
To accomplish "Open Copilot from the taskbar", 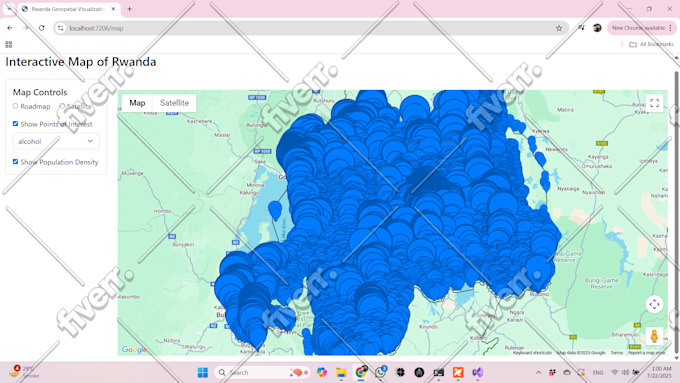I will coord(321,373).
